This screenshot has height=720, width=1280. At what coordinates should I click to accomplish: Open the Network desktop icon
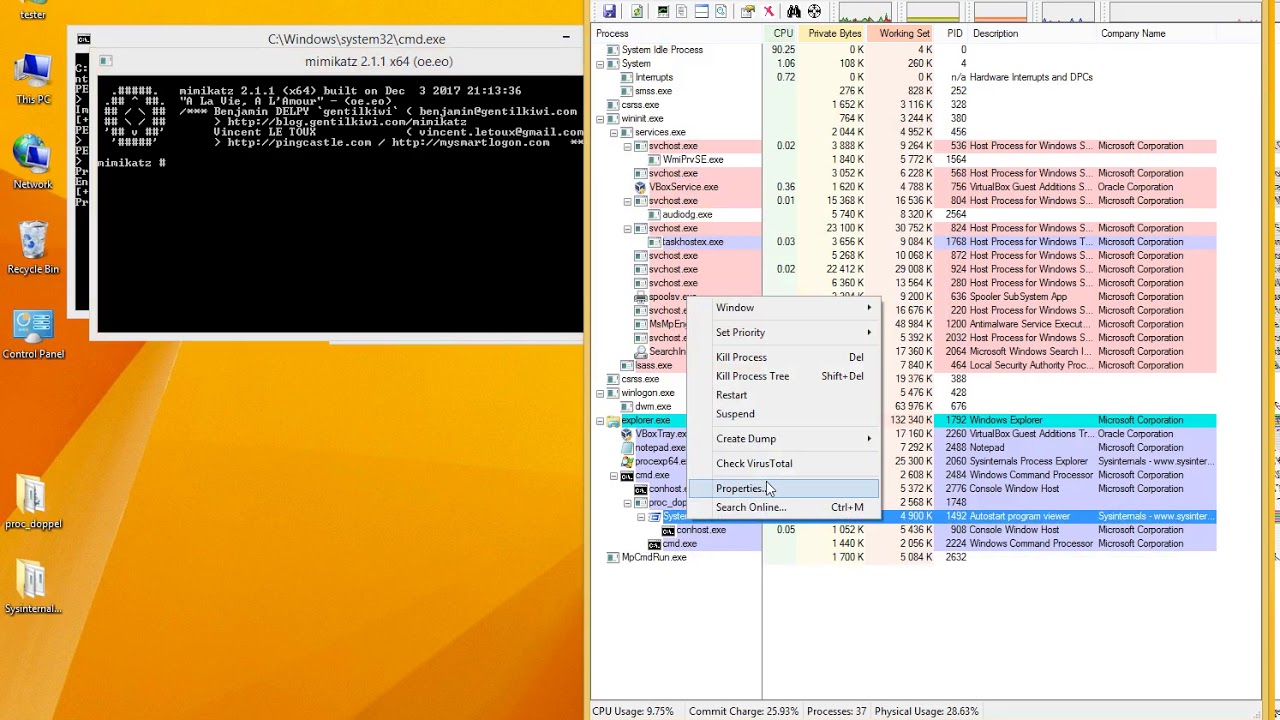(33, 163)
